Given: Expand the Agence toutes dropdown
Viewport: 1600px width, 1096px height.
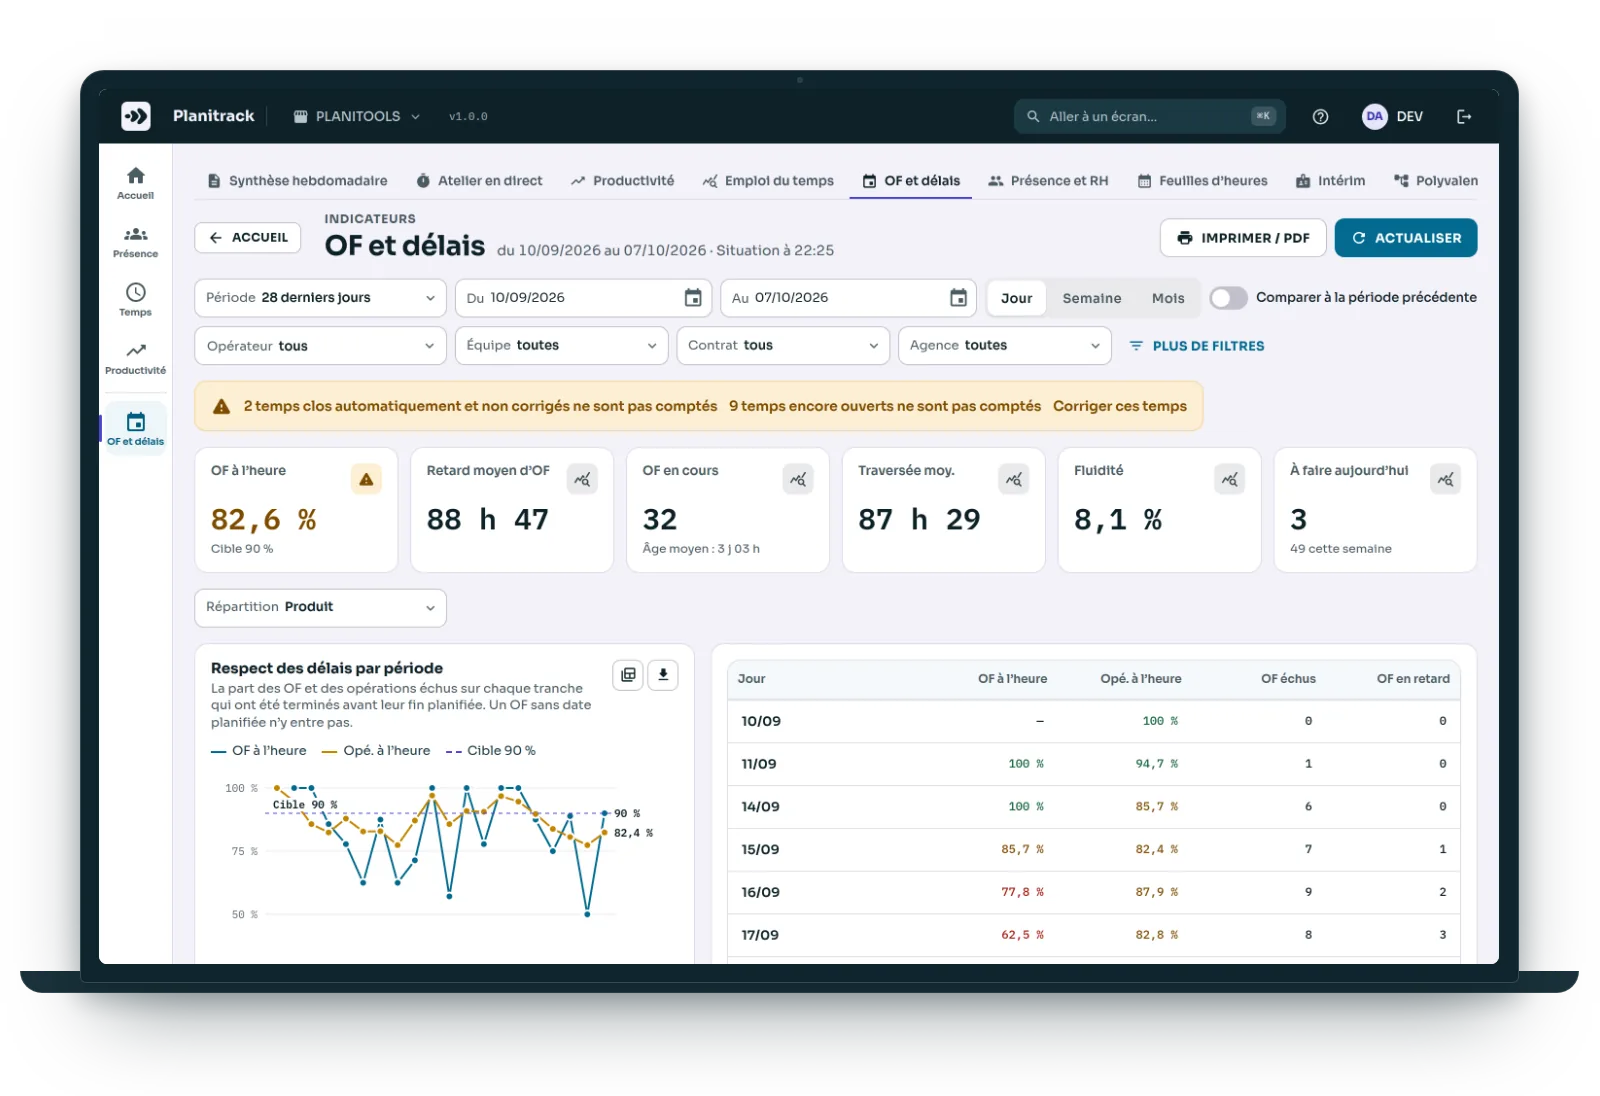Looking at the screenshot, I should point(1004,346).
